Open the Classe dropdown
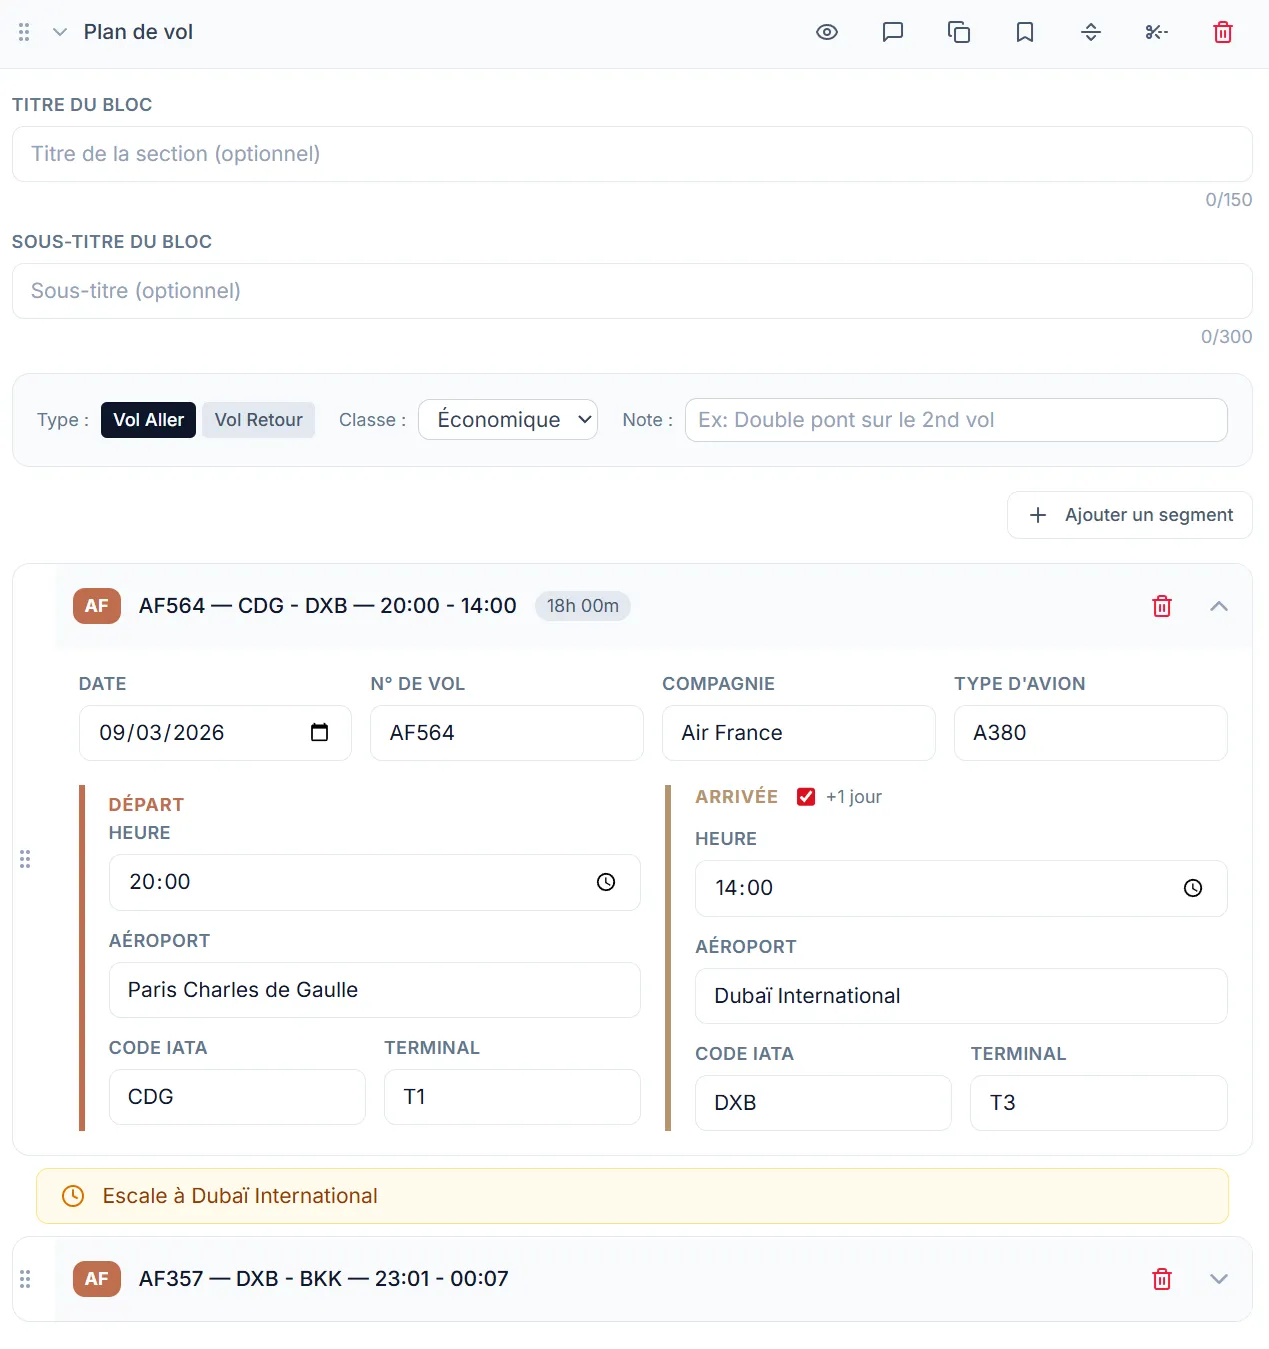Viewport: 1269px width, 1349px height. coord(508,420)
